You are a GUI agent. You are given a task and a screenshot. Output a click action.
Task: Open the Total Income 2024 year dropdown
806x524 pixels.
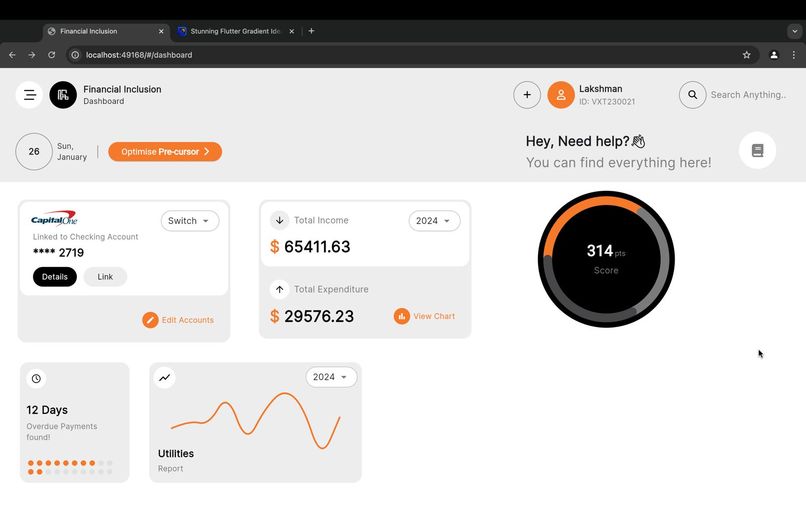click(434, 221)
